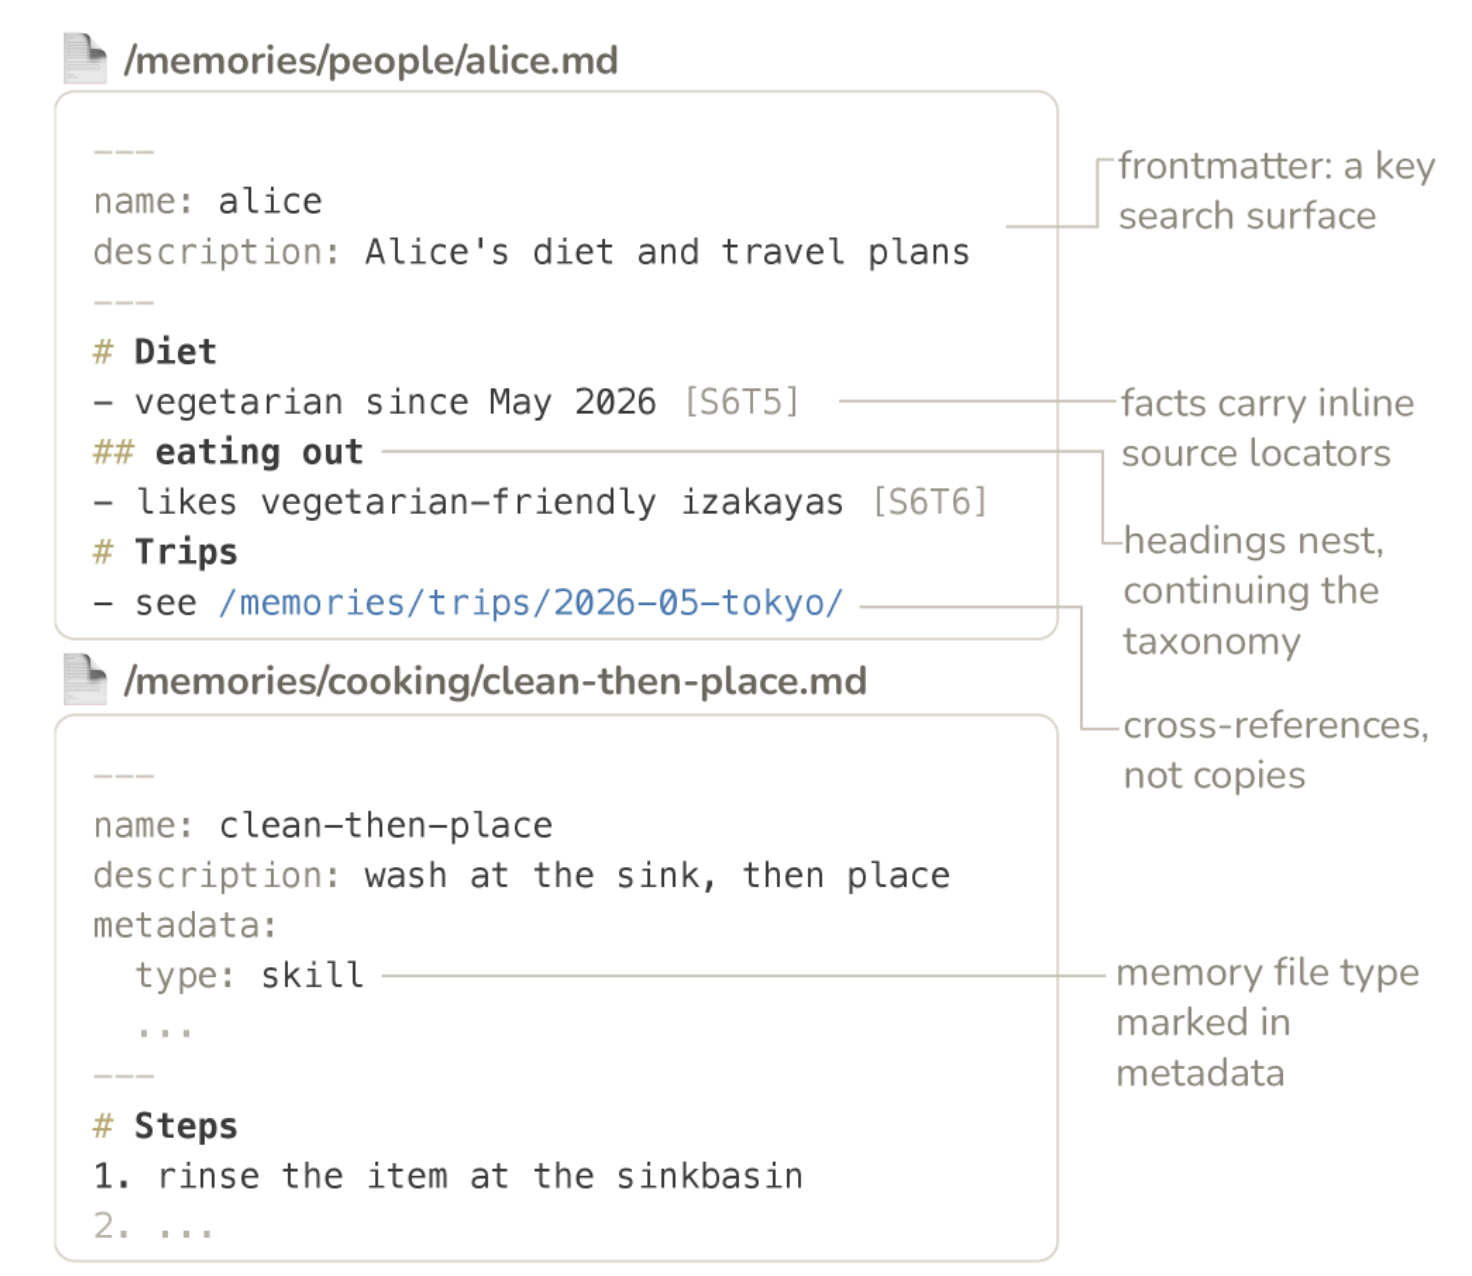This screenshot has width=1472, height=1276.
Task: Click the 'name: alice' frontmatter line
Action: [208, 202]
